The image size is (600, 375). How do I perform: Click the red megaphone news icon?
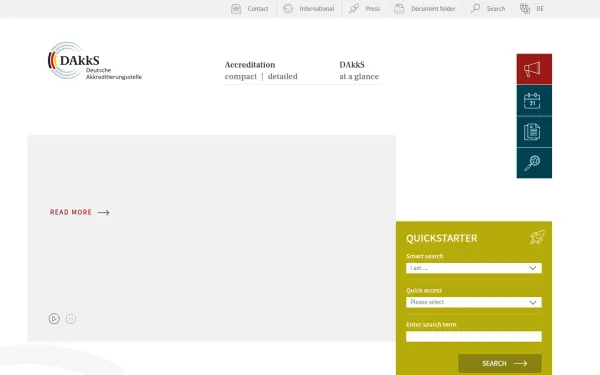[x=534, y=69]
